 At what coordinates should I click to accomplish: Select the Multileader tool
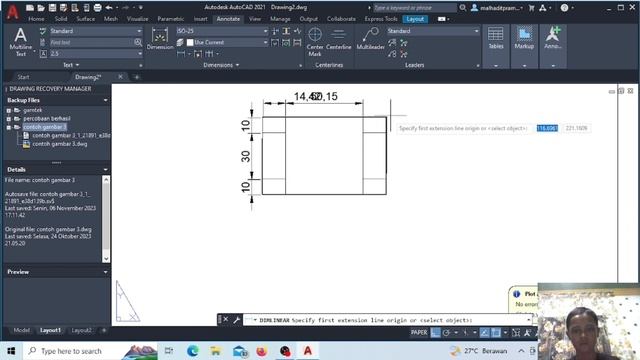[370, 39]
